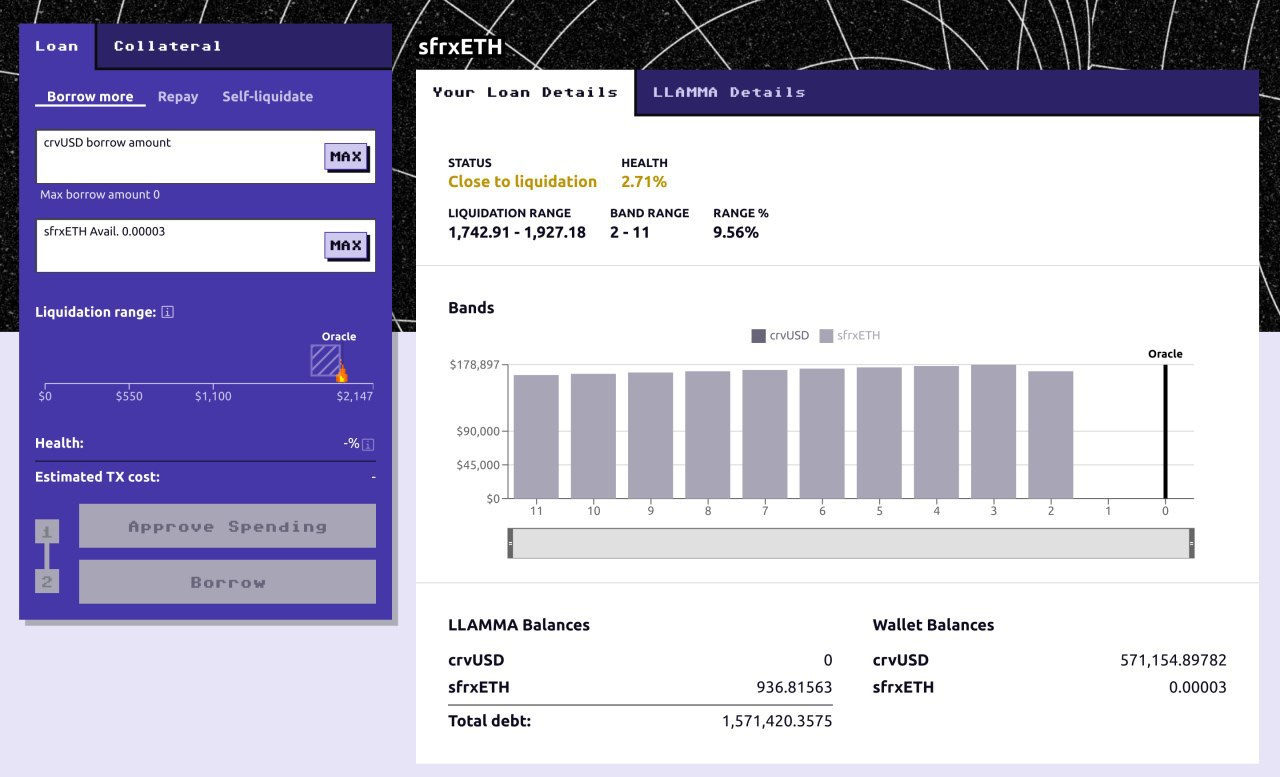Switch to the Collateral tab

(167, 46)
